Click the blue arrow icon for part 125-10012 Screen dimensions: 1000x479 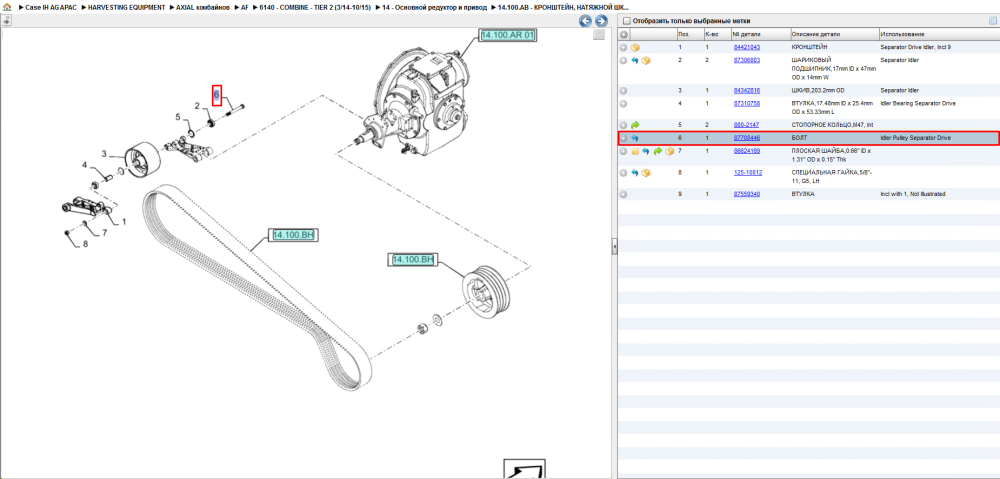[x=635, y=172]
